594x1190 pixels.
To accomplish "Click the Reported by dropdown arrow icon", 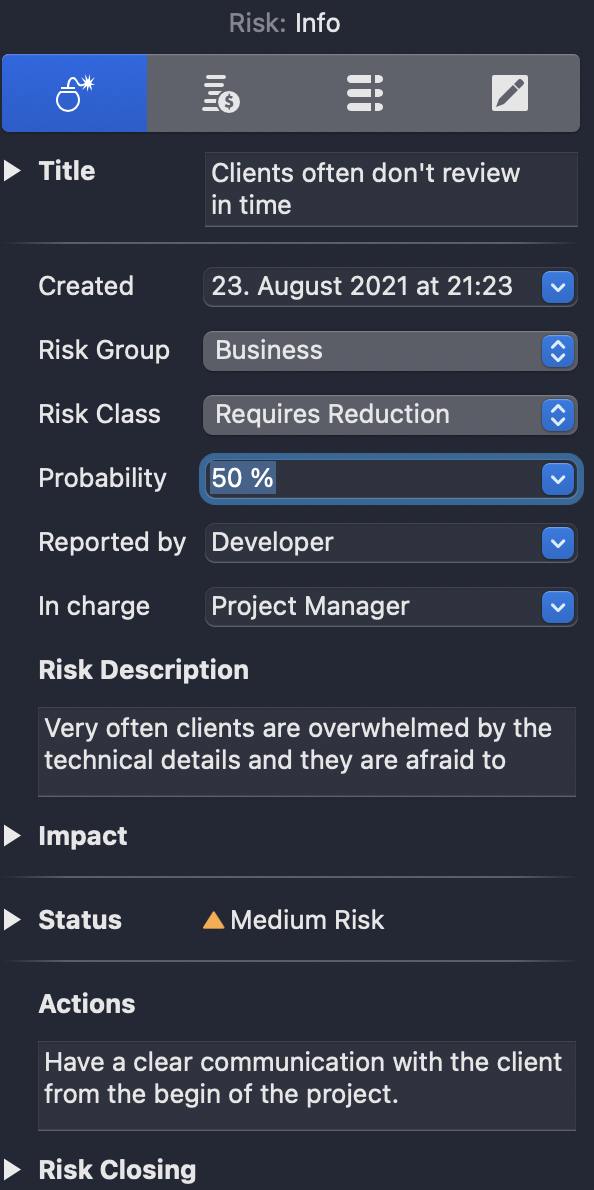I will tap(558, 543).
